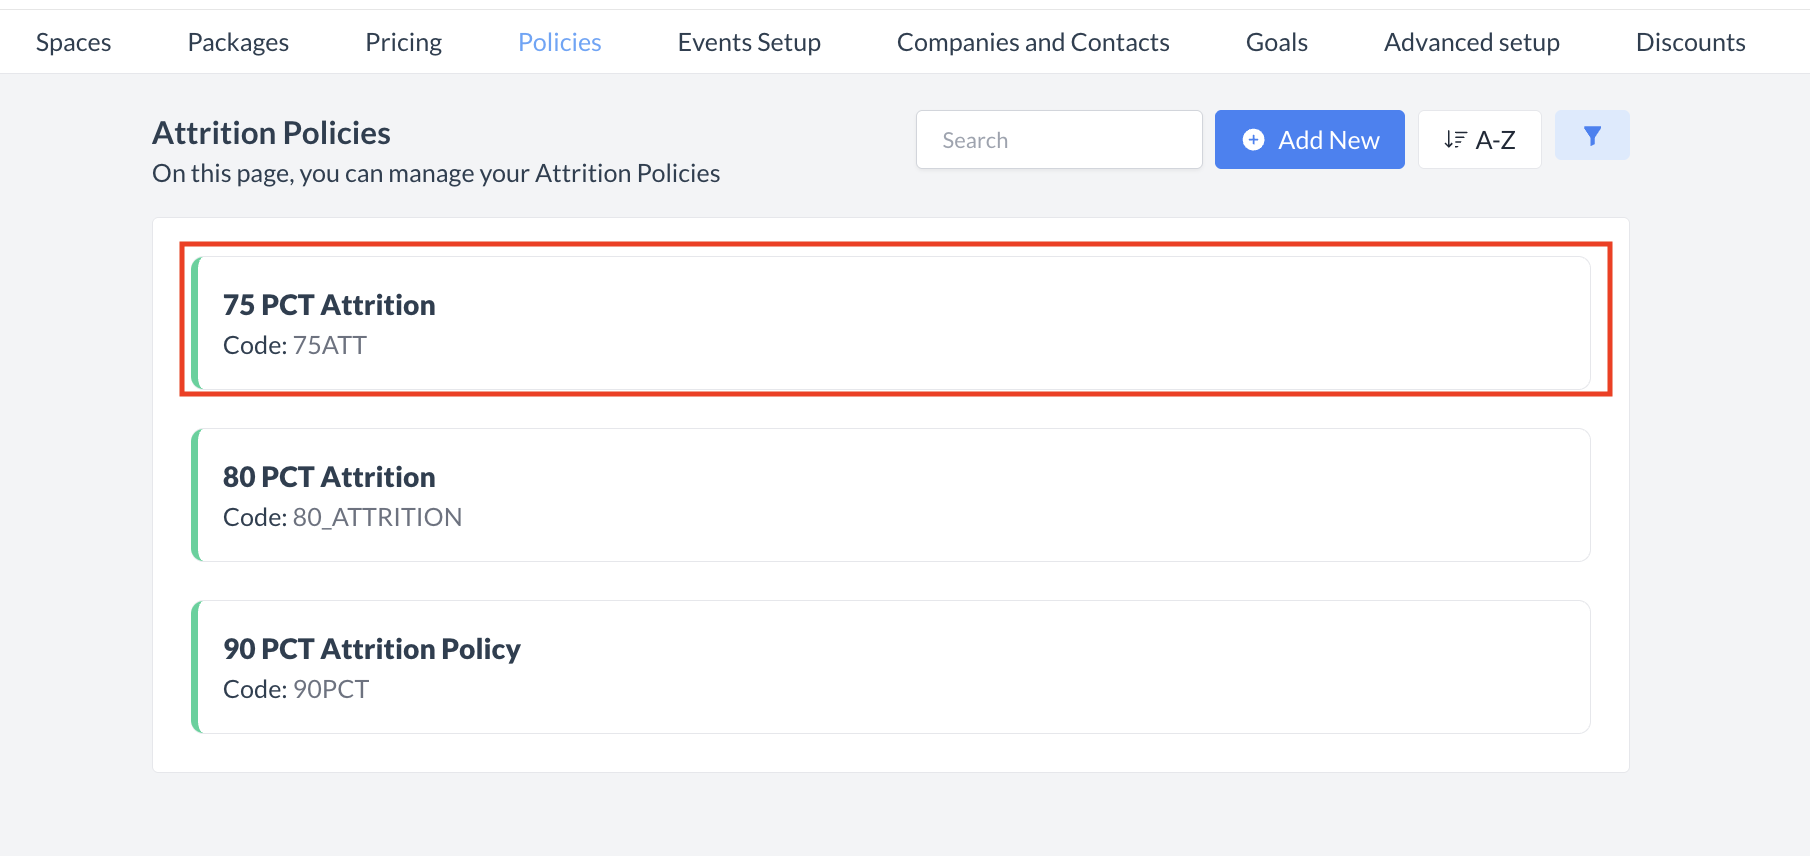Click the Add New button
Image resolution: width=1810 pixels, height=856 pixels.
(x=1309, y=139)
